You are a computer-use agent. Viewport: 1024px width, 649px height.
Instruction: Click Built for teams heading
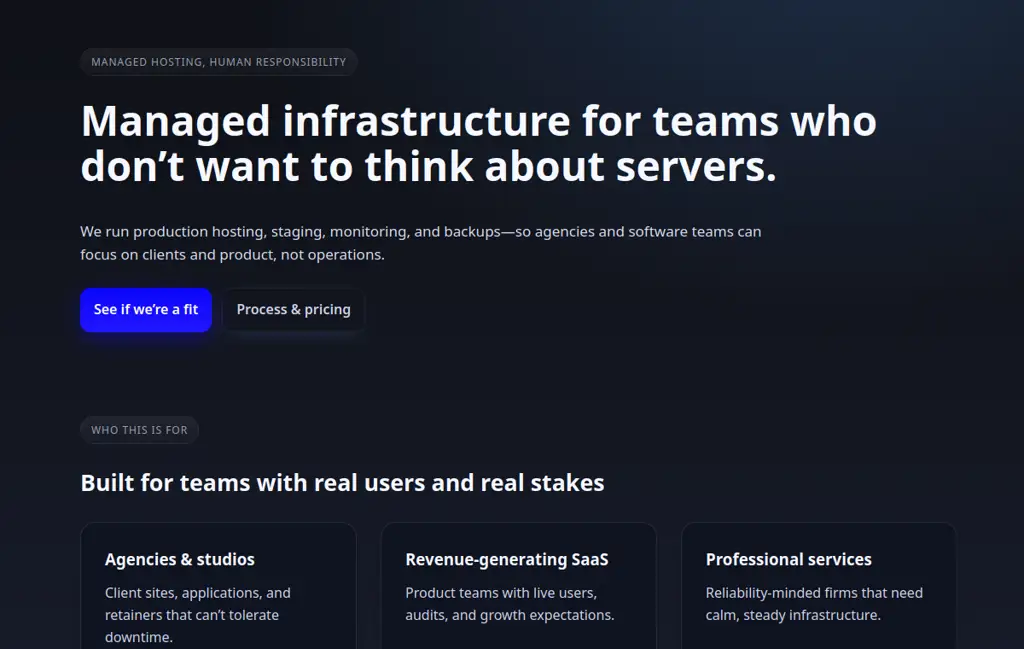click(342, 482)
